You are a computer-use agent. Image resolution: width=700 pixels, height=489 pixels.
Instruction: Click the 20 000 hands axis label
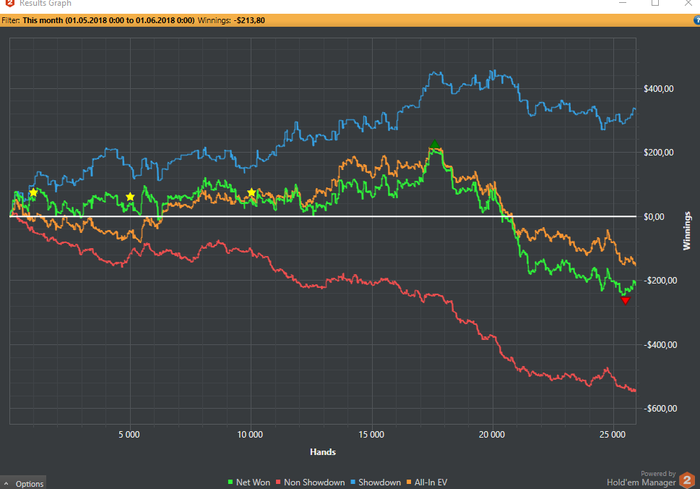click(x=492, y=435)
